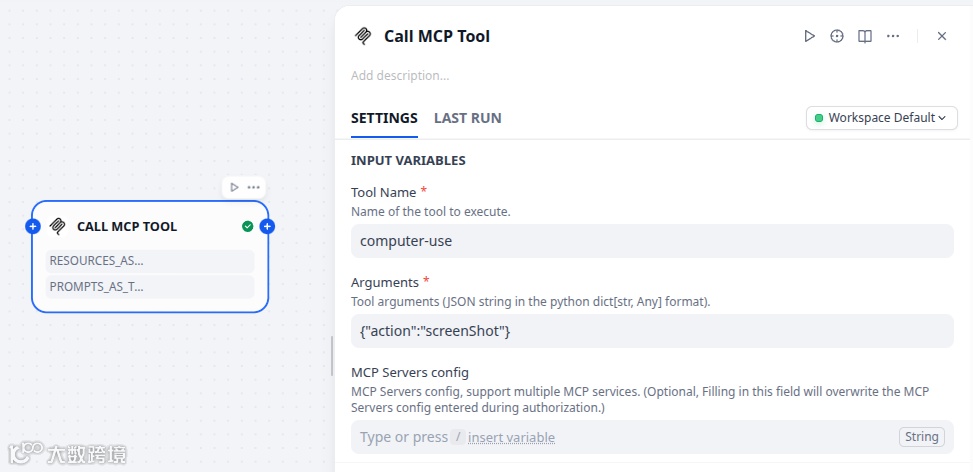Open more options ellipsis in panel header
This screenshot has width=973, height=472.
pos(893,36)
